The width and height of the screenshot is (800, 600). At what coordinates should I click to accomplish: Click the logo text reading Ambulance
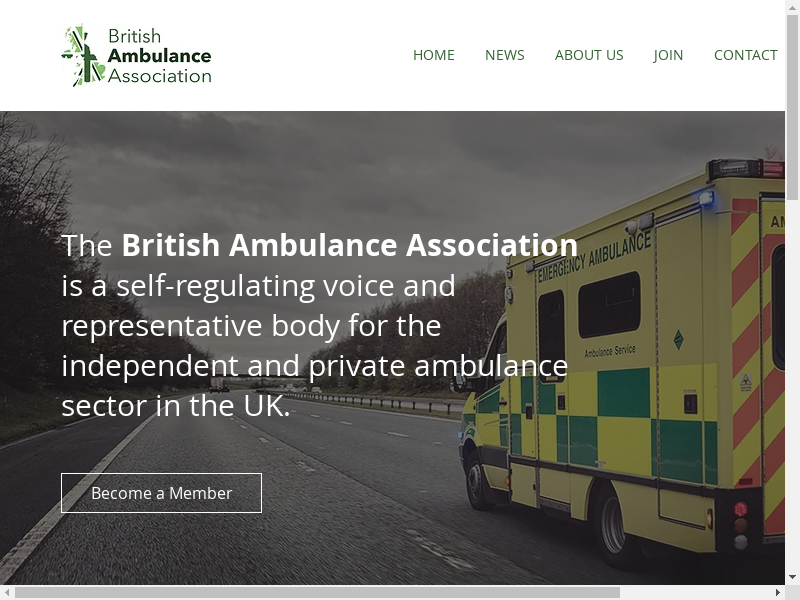[159, 56]
